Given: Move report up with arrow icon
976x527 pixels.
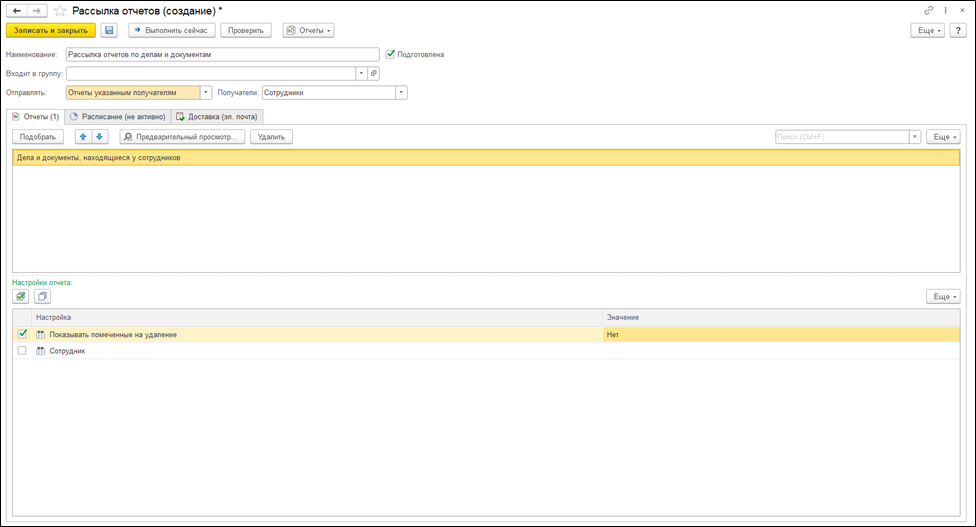Looking at the screenshot, I should click(x=83, y=137).
